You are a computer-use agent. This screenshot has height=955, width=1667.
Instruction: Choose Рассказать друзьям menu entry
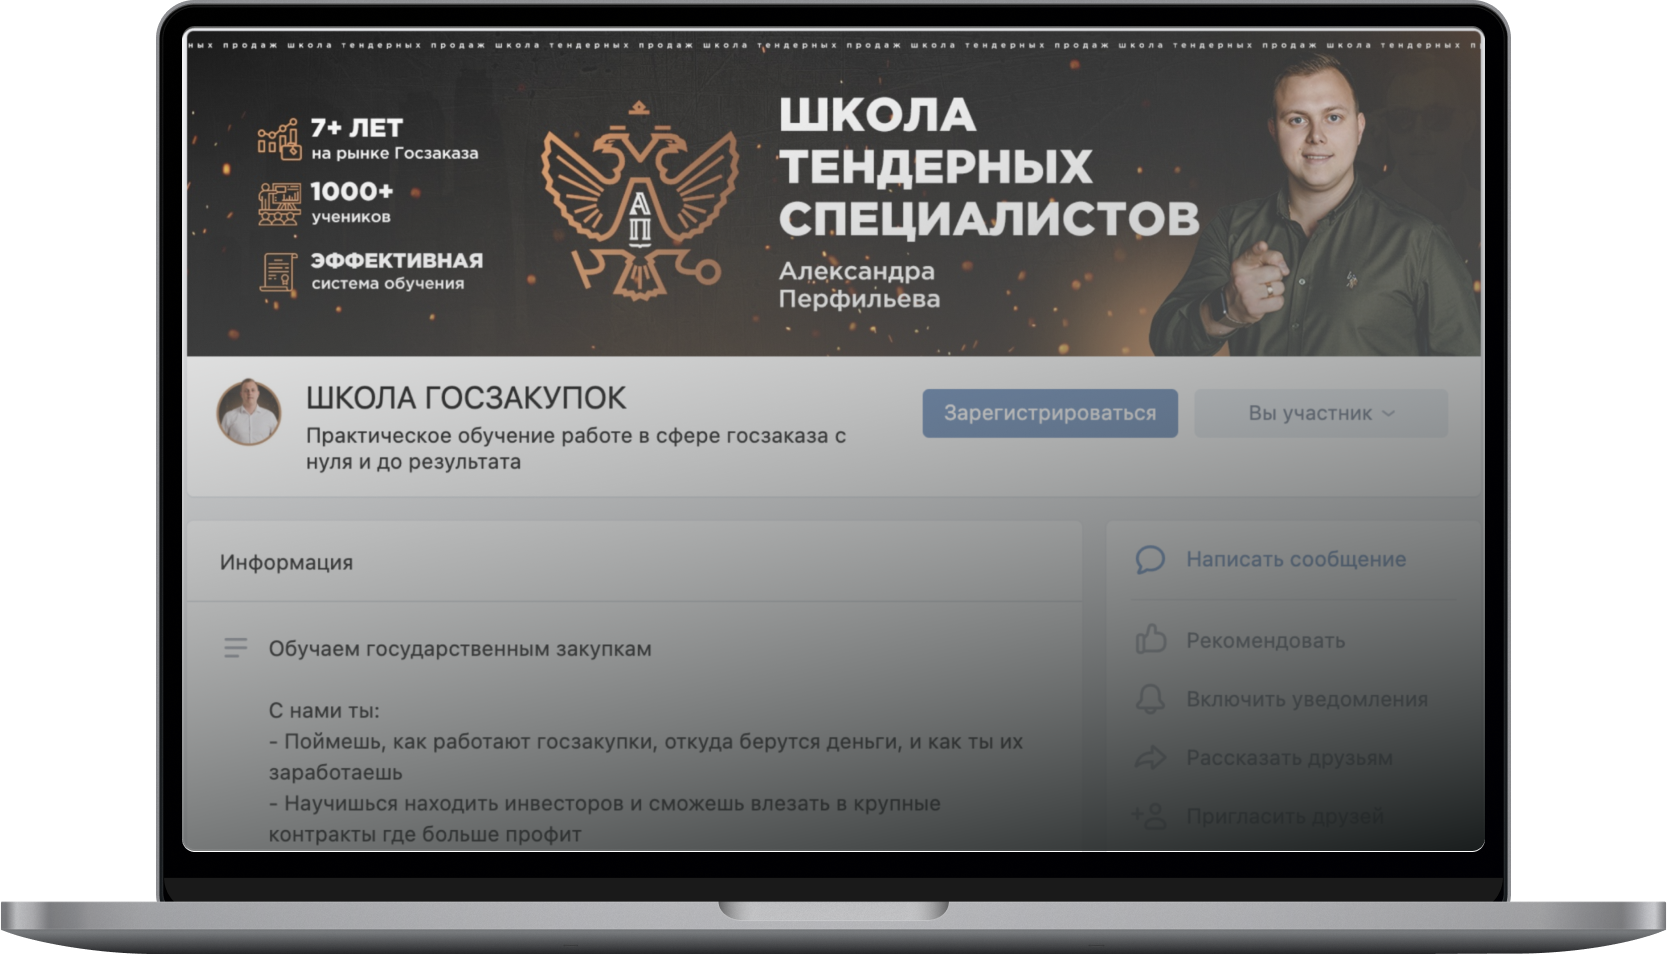(x=1289, y=758)
